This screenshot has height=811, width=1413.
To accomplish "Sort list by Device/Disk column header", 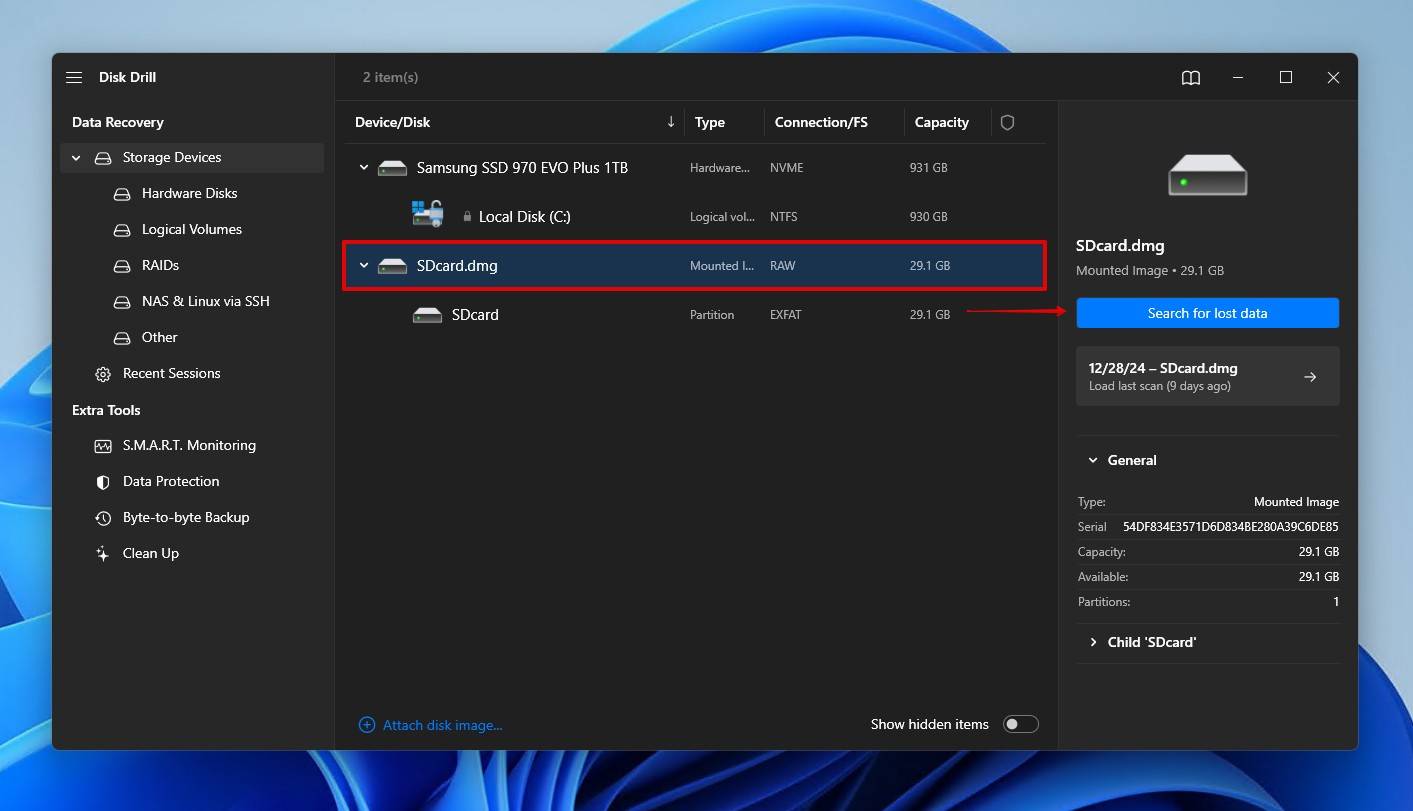I will (x=392, y=122).
